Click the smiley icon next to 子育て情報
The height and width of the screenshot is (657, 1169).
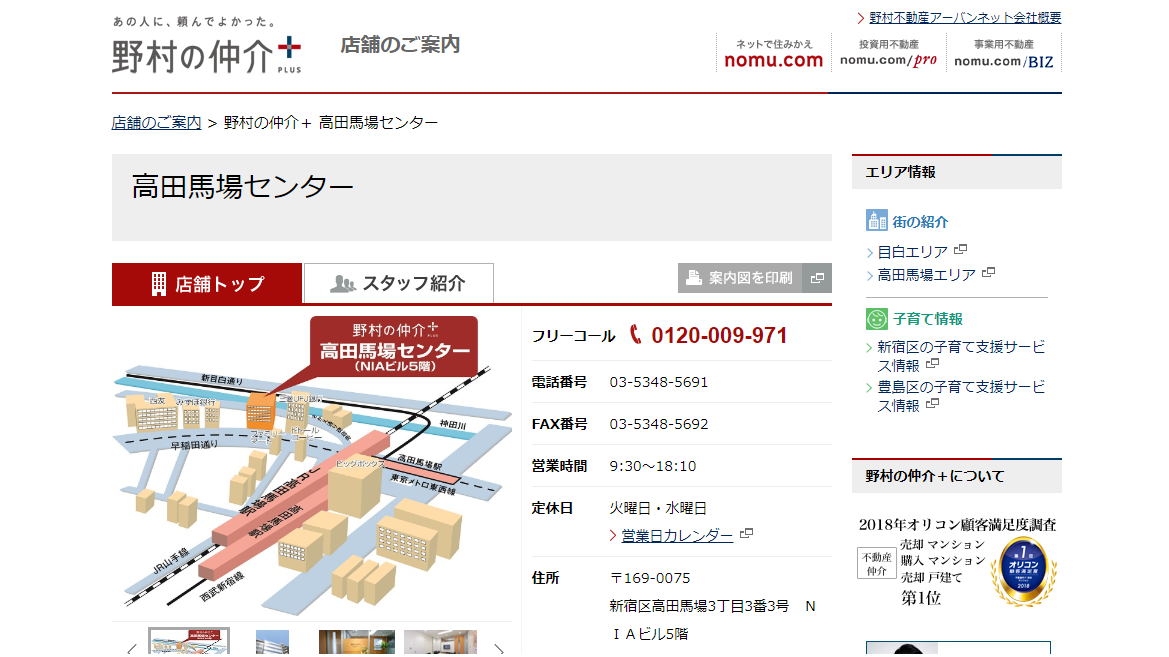pyautogui.click(x=877, y=318)
